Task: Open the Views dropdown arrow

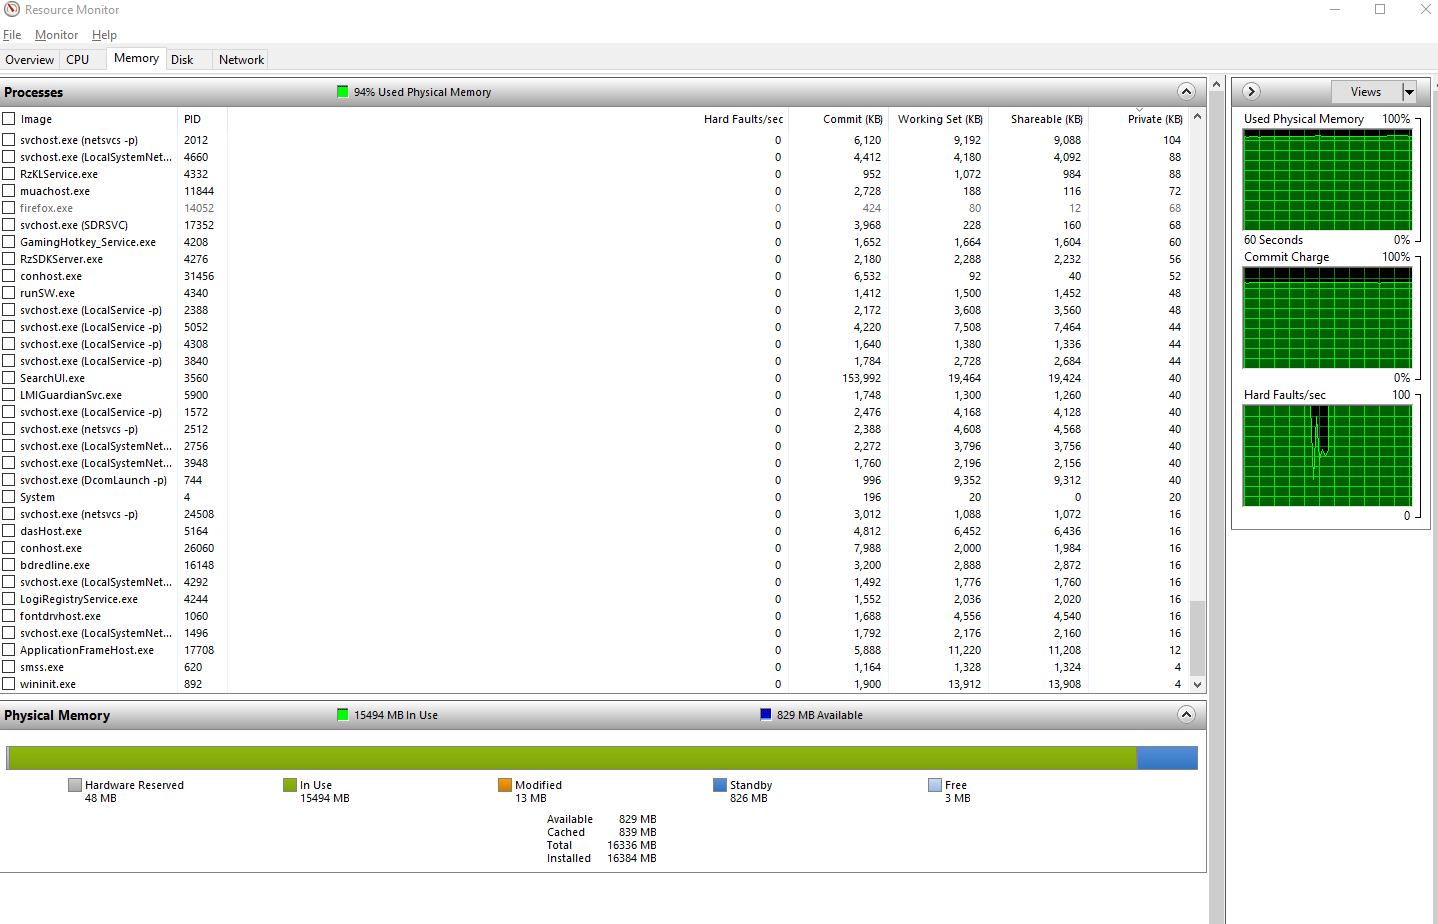Action: click(x=1409, y=92)
